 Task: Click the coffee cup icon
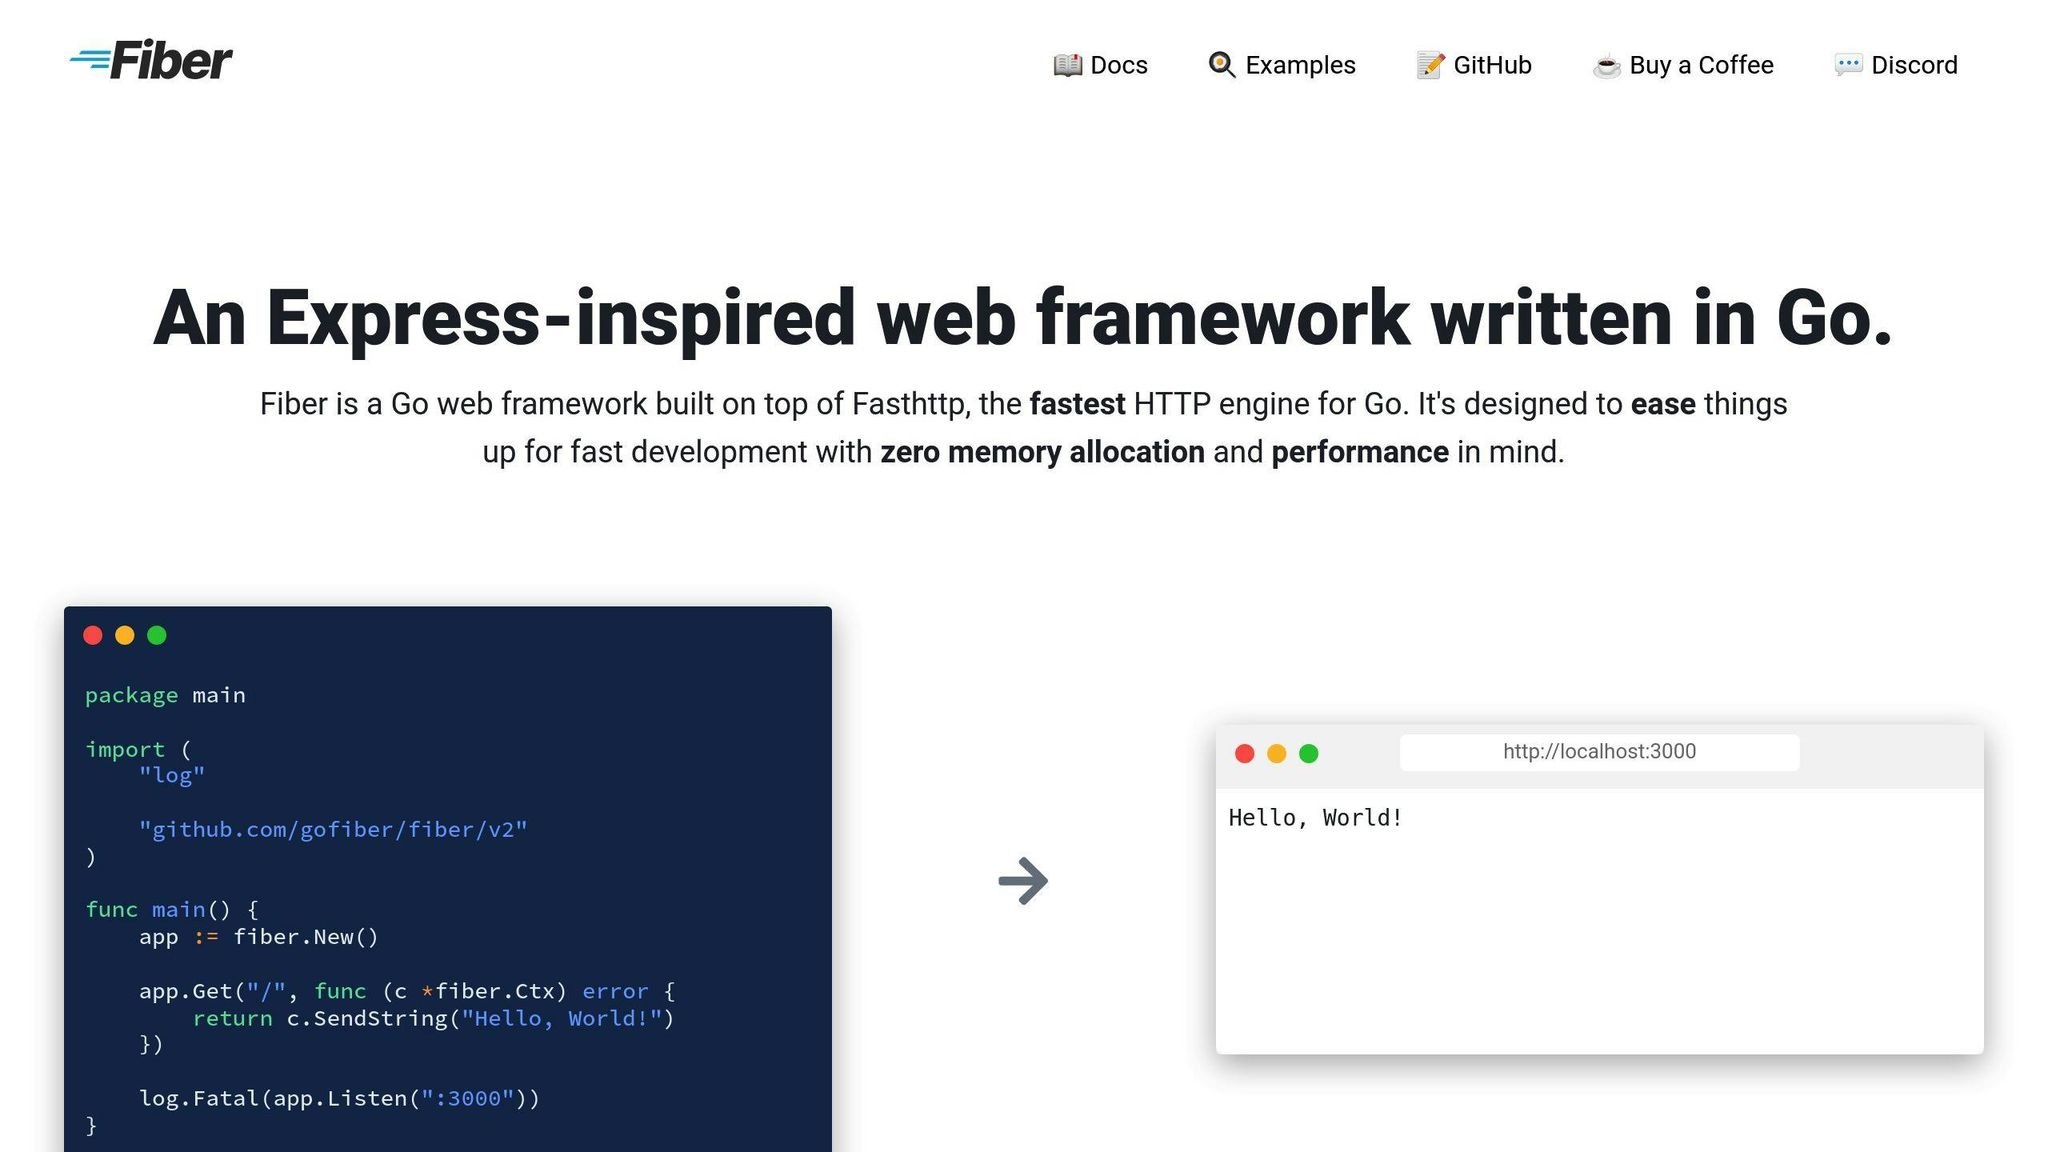1606,66
